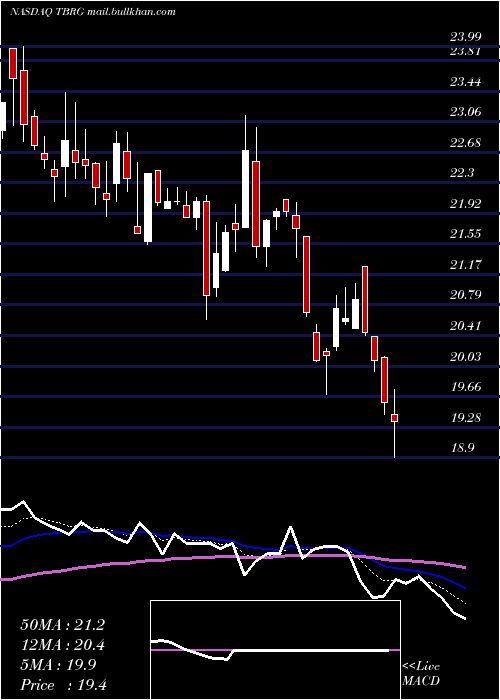Click the 50MA : 21.2 readout
500x700 pixels.
62,625
